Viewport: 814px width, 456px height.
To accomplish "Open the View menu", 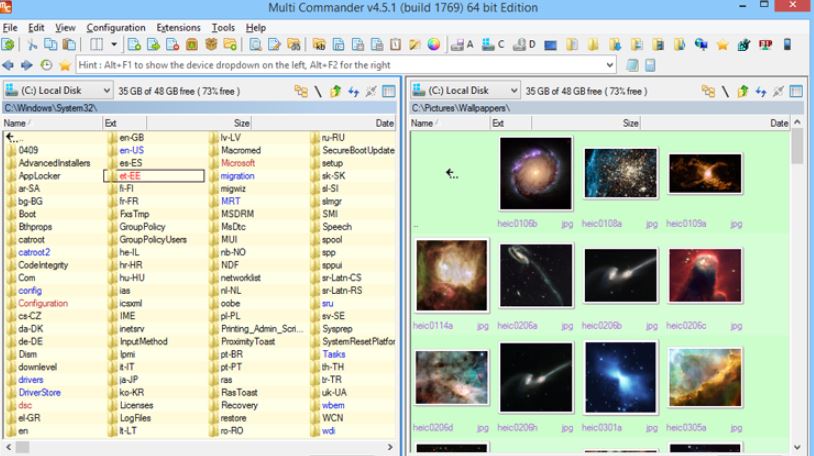I will coord(65,28).
